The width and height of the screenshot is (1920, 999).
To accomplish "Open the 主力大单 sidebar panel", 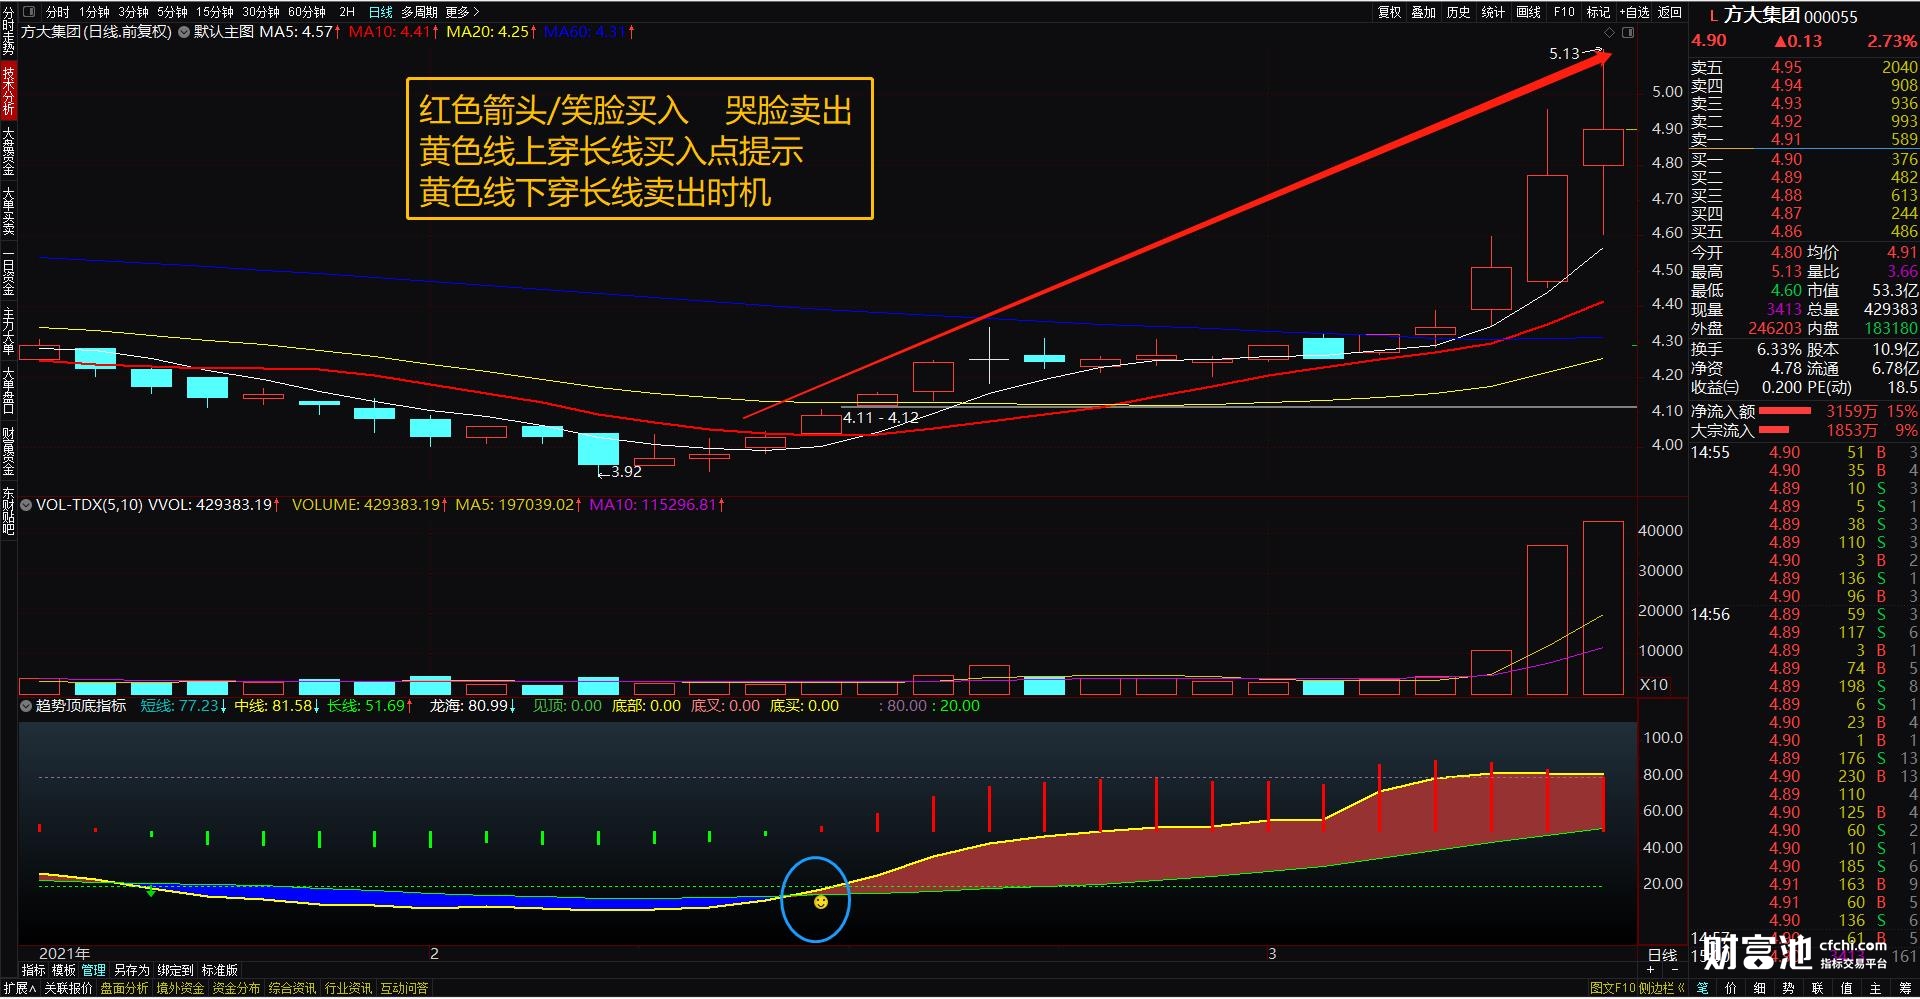I will point(8,332).
